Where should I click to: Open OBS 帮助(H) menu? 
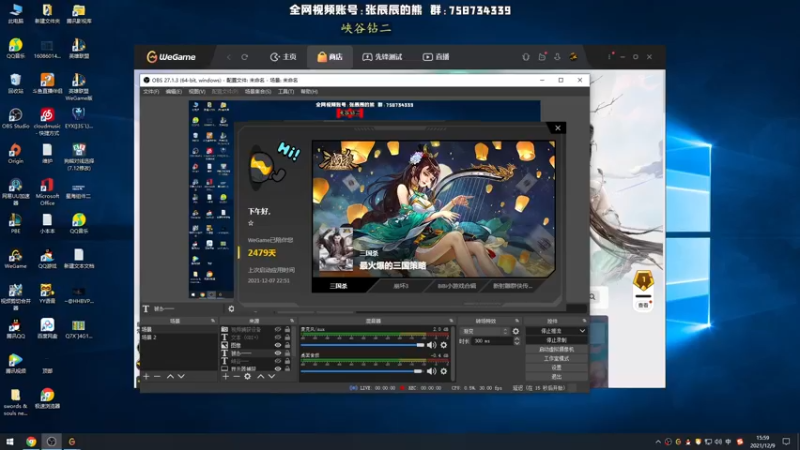click(309, 92)
